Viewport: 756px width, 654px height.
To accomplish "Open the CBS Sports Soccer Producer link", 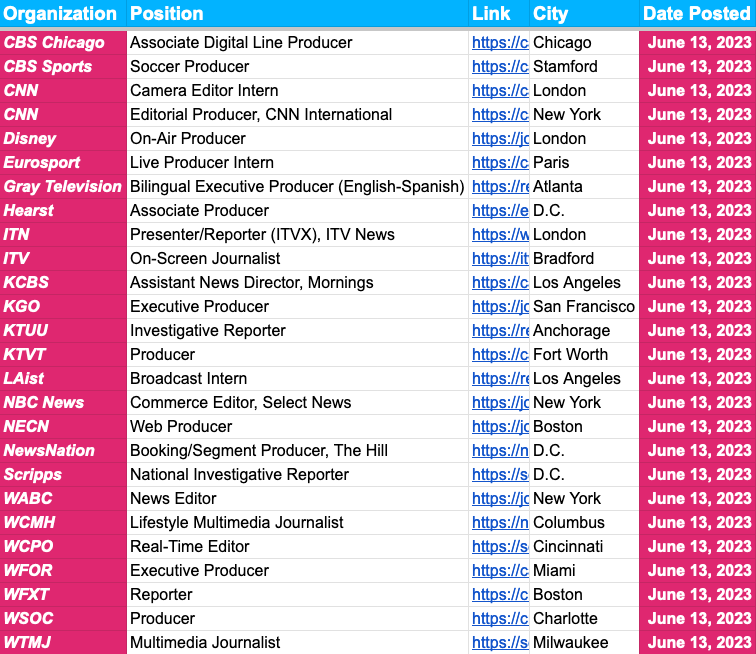I will coord(500,67).
